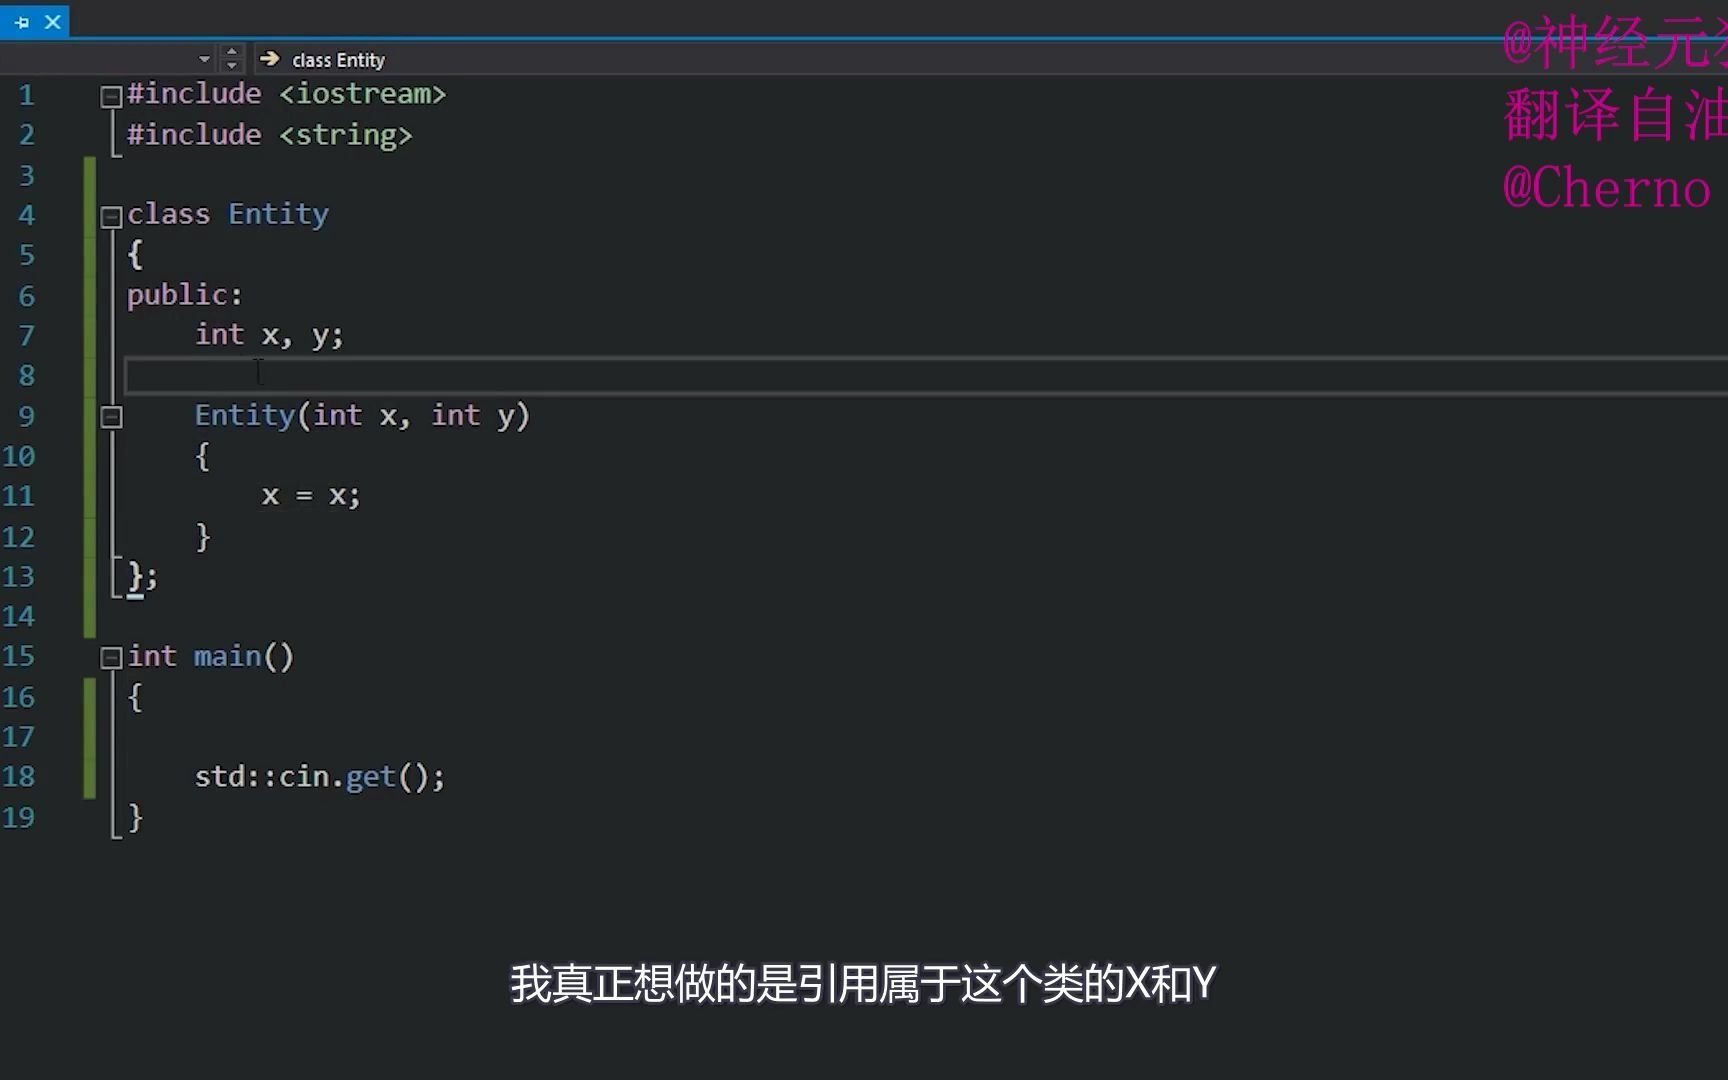Screen dimensions: 1728x1080
Task: Place cursor on empty line 8
Action: point(925,376)
